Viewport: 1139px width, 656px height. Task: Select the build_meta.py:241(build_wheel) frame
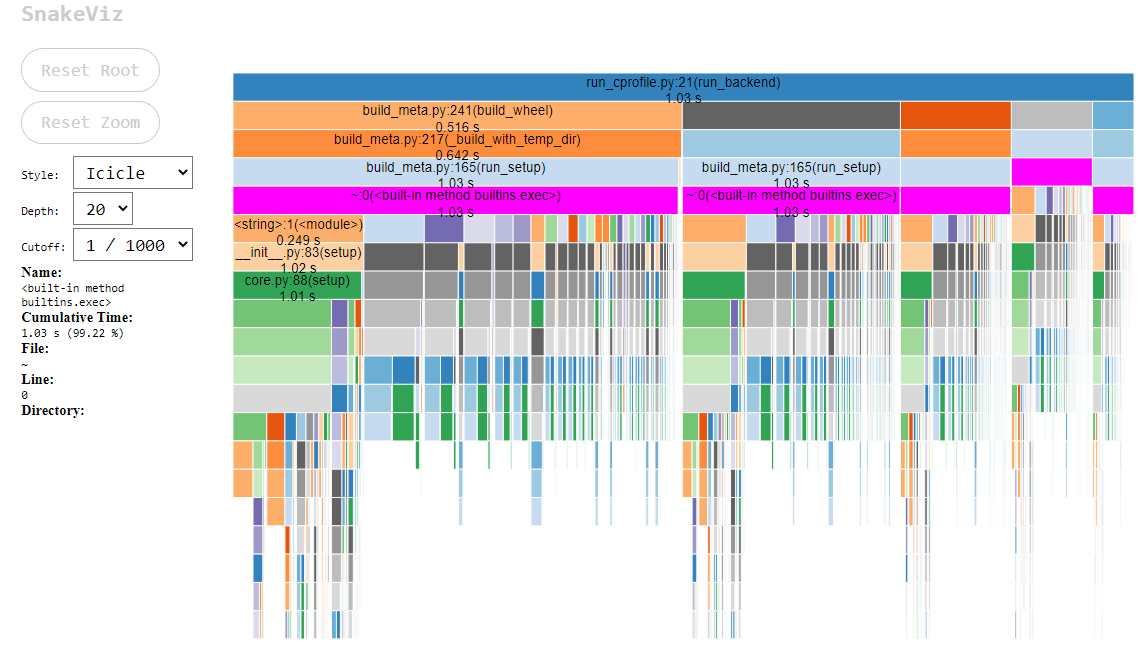point(455,112)
